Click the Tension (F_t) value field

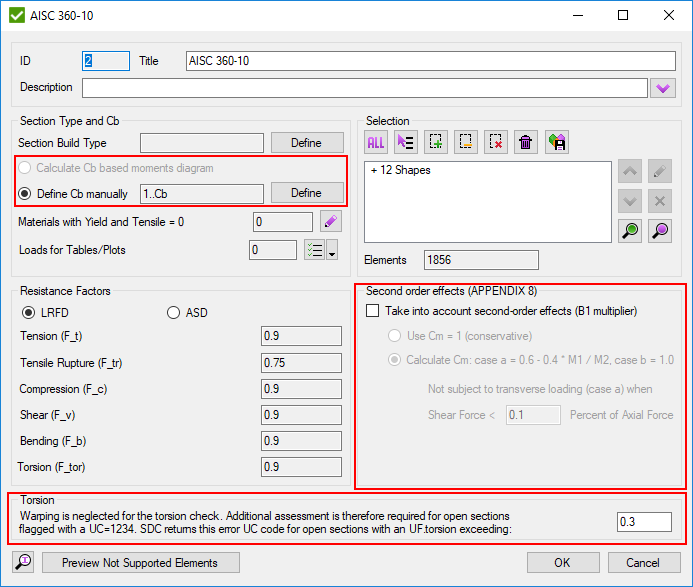pos(301,336)
